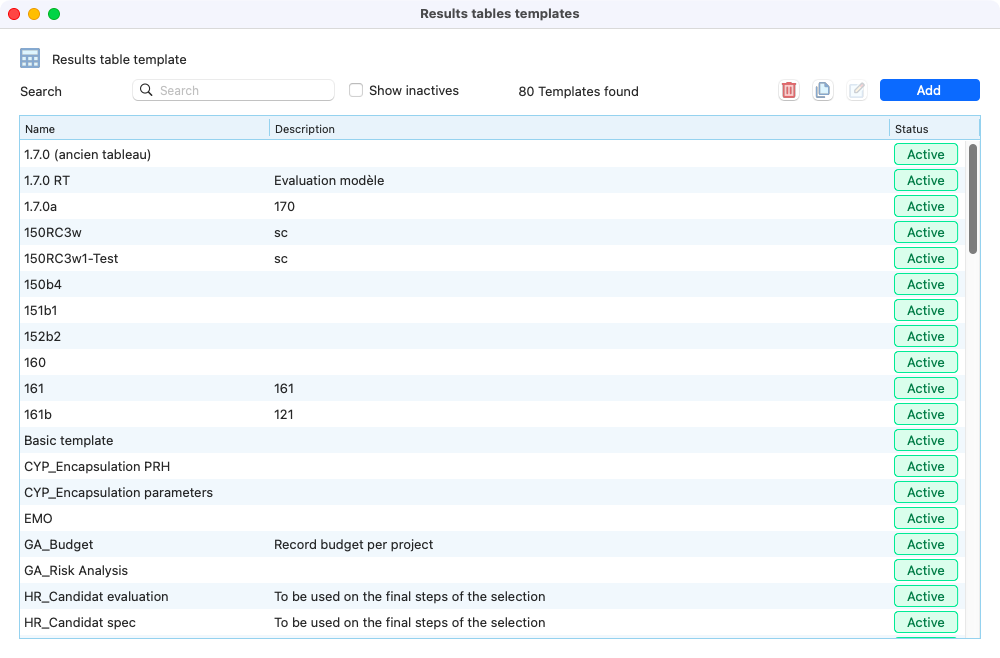Image resolution: width=1000 pixels, height=658 pixels.
Task: Select the '150RC3w1-Test' template
Action: 492,258
